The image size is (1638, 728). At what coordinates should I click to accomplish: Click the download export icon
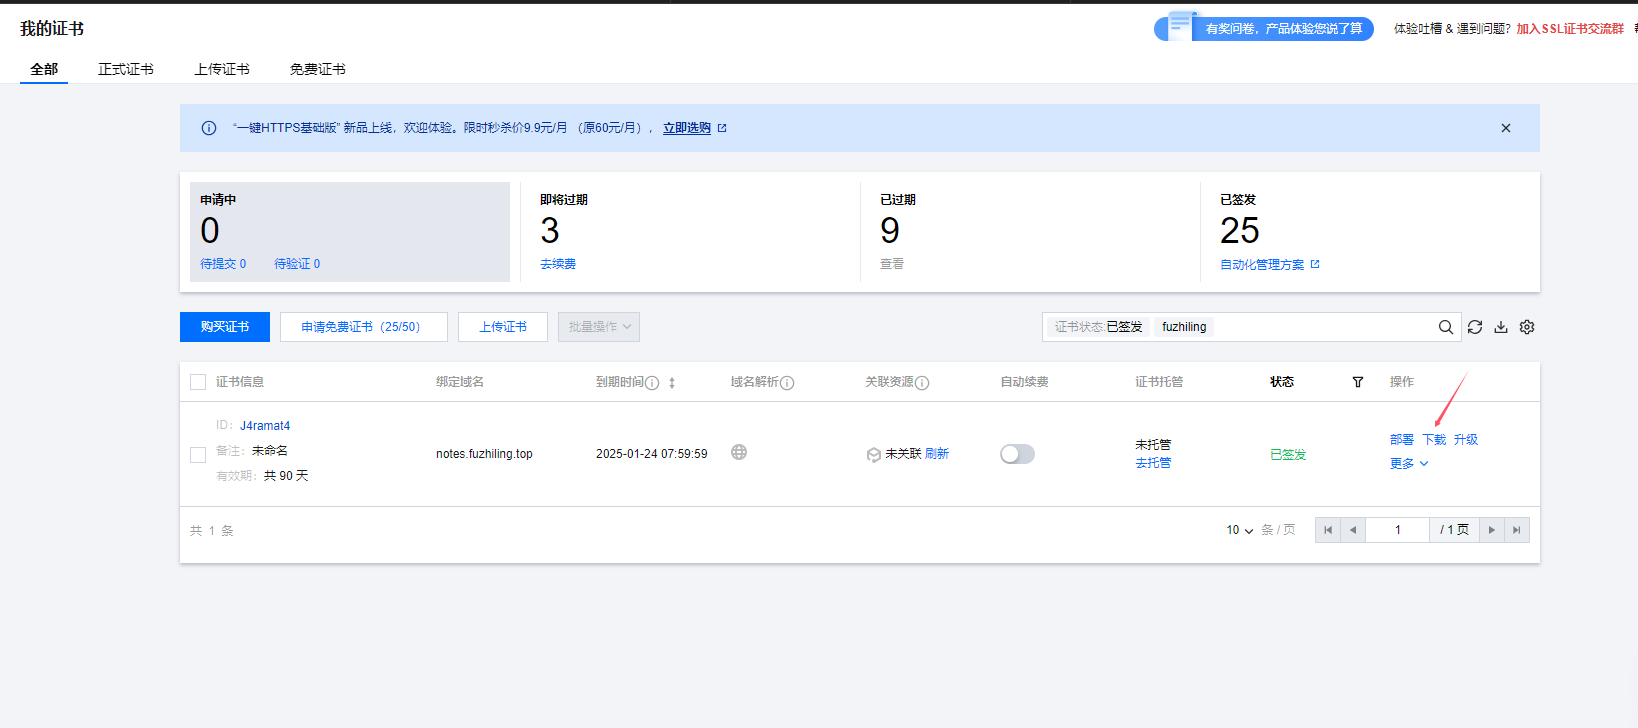(1500, 327)
